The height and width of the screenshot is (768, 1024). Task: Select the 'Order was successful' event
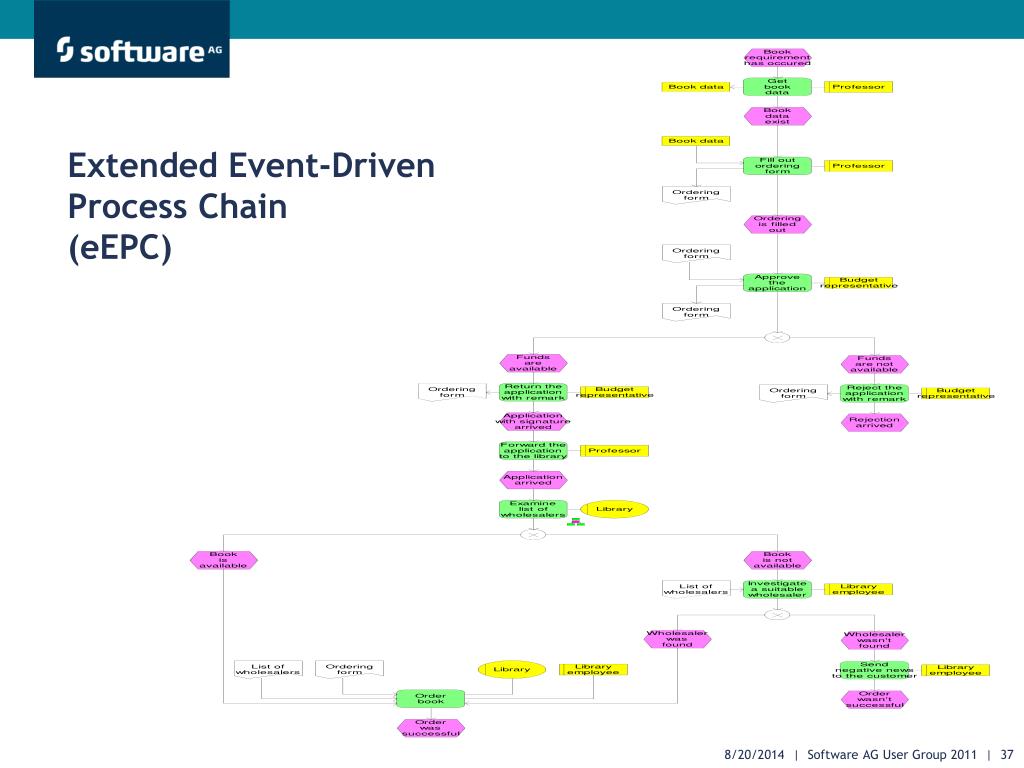(x=431, y=728)
